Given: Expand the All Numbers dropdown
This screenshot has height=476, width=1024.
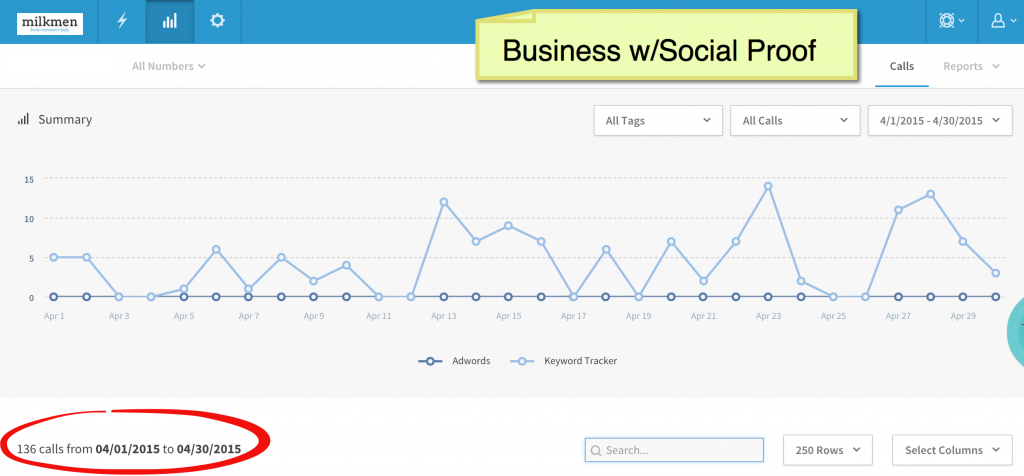Looking at the screenshot, I should (168, 66).
